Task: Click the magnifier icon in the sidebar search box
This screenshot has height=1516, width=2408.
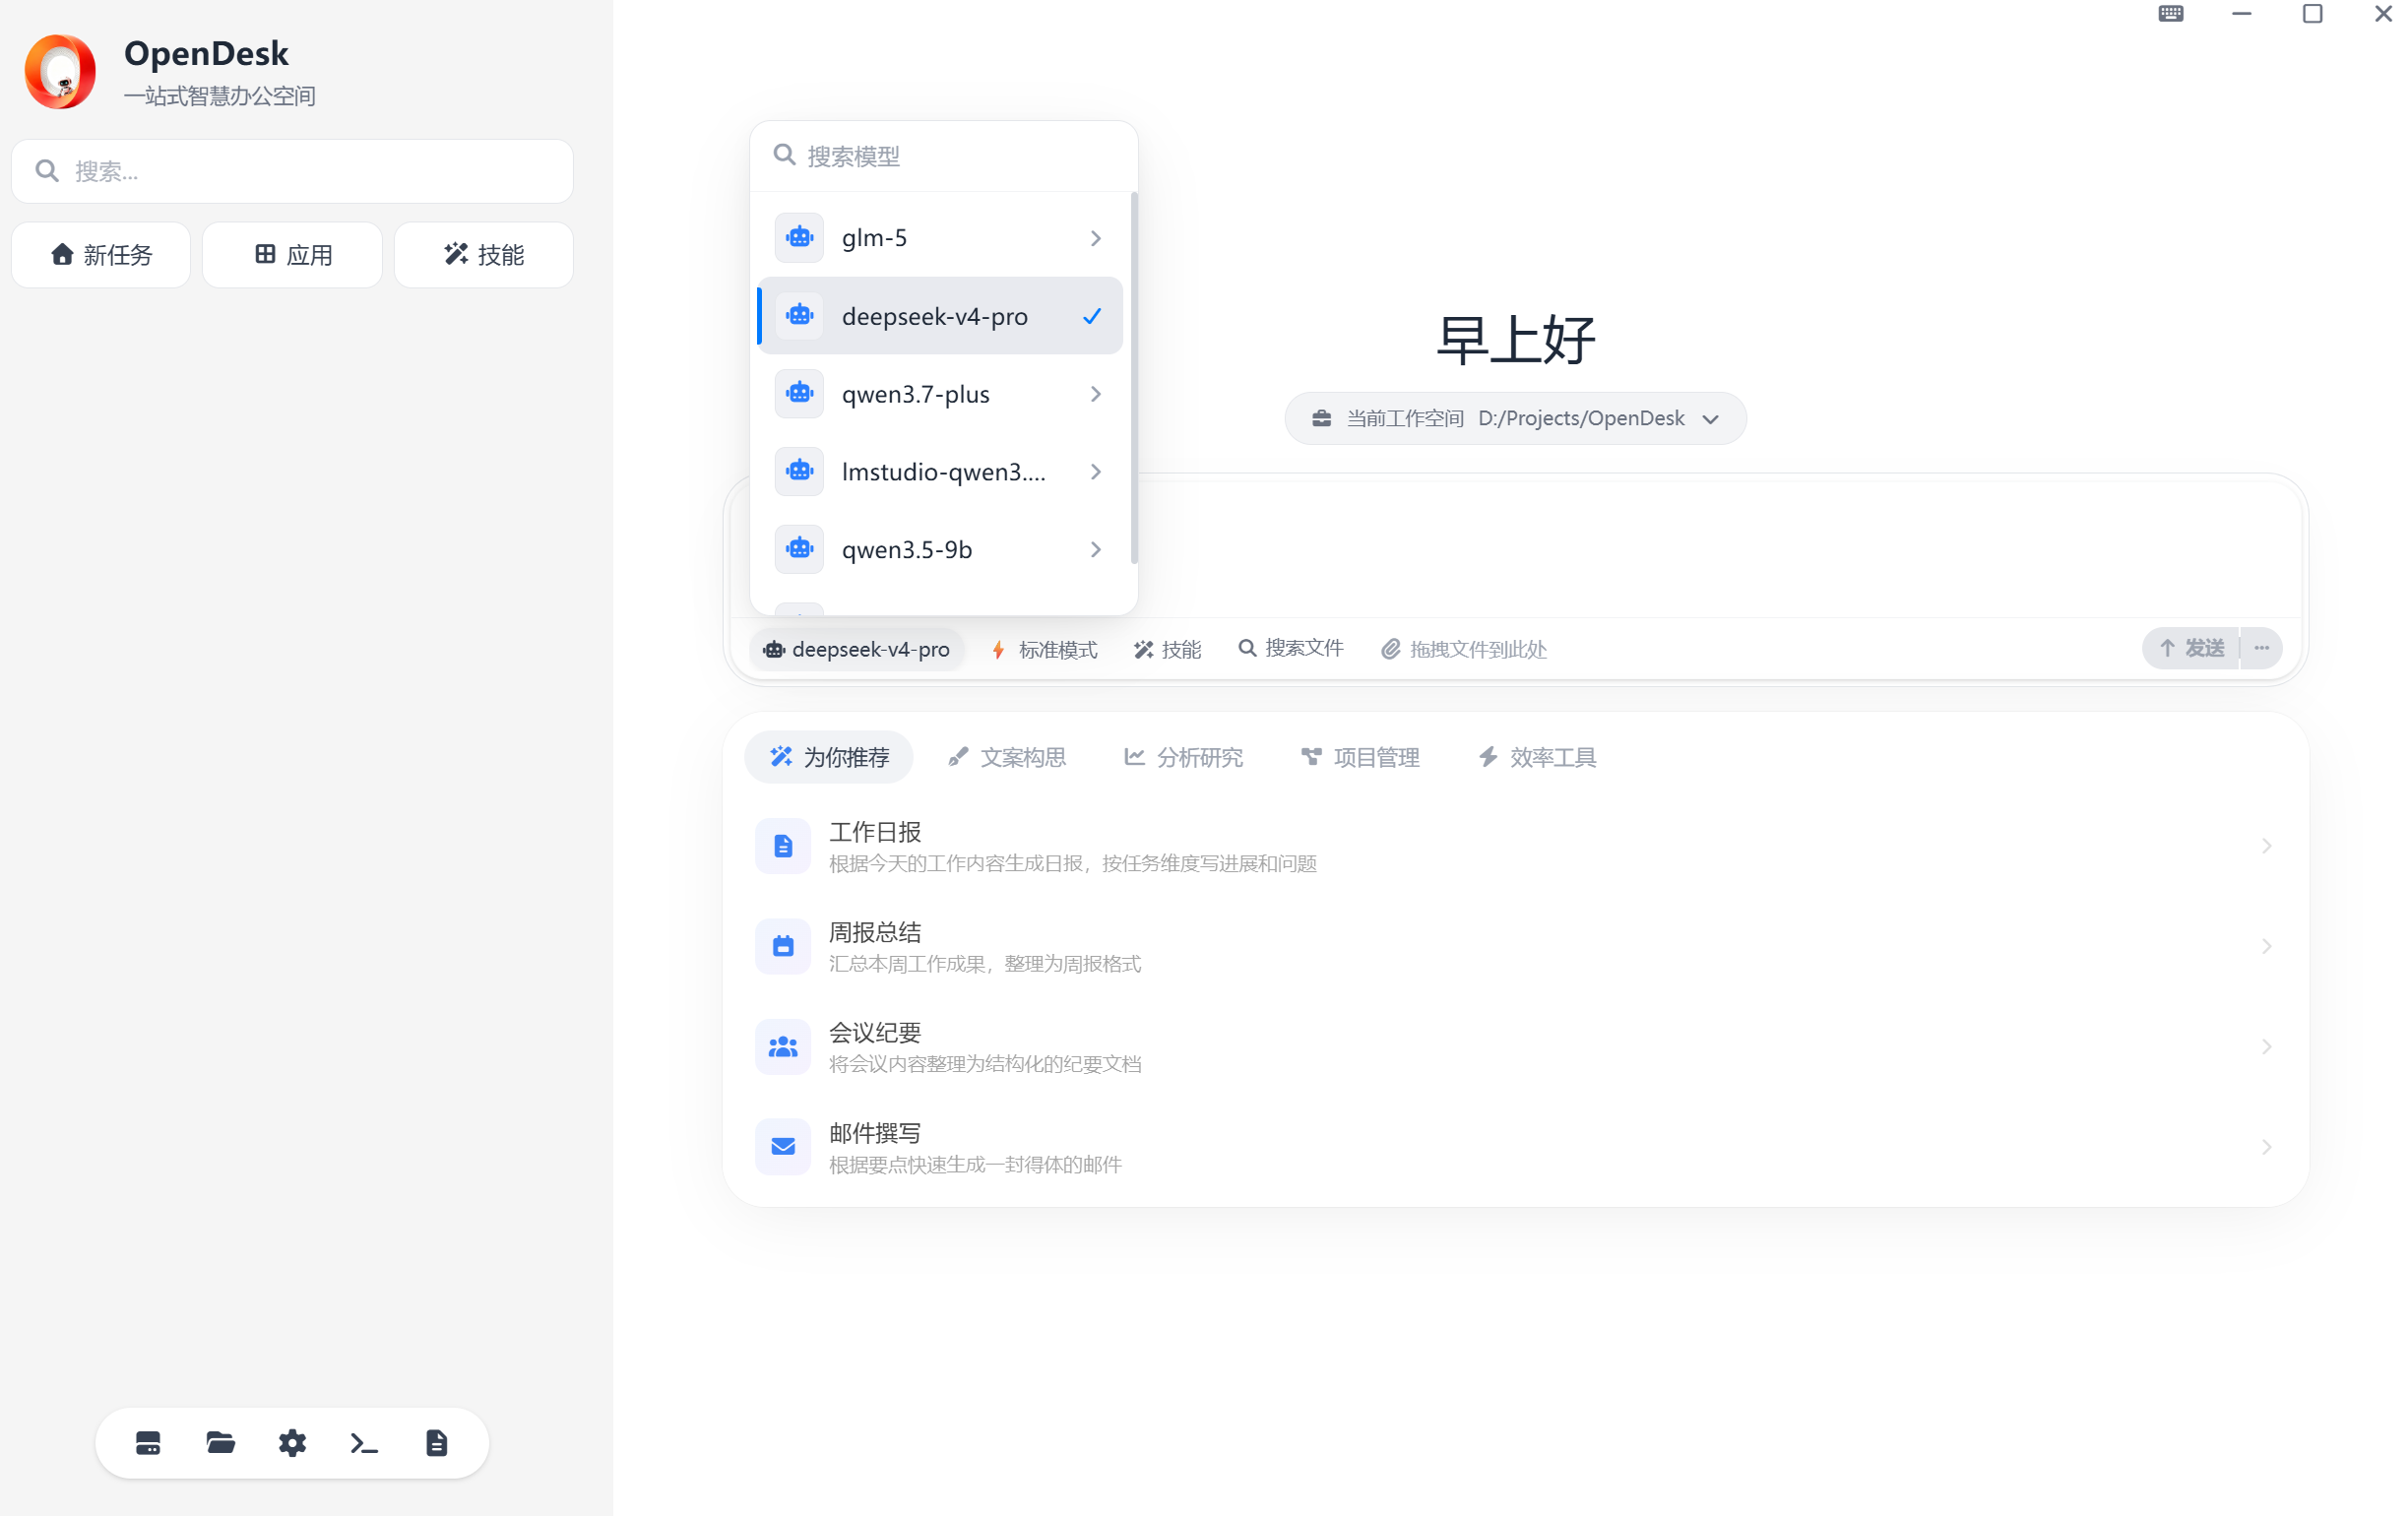Action: [47, 171]
